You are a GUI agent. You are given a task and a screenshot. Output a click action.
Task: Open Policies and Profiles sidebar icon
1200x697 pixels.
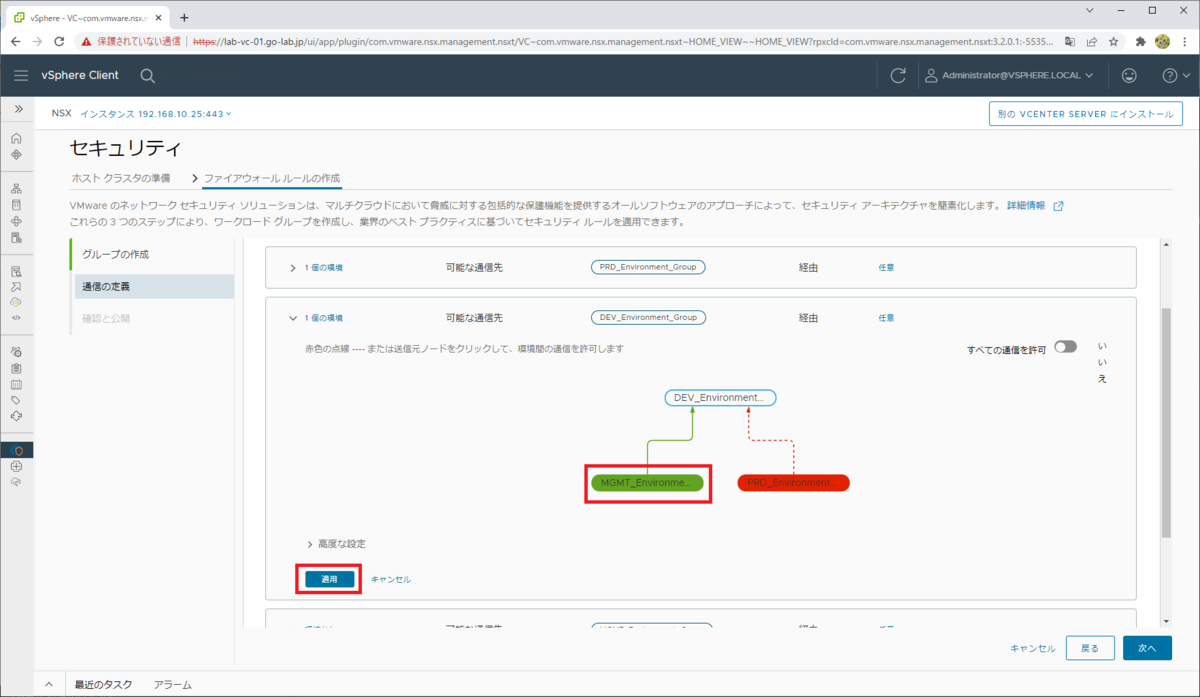pyautogui.click(x=16, y=271)
